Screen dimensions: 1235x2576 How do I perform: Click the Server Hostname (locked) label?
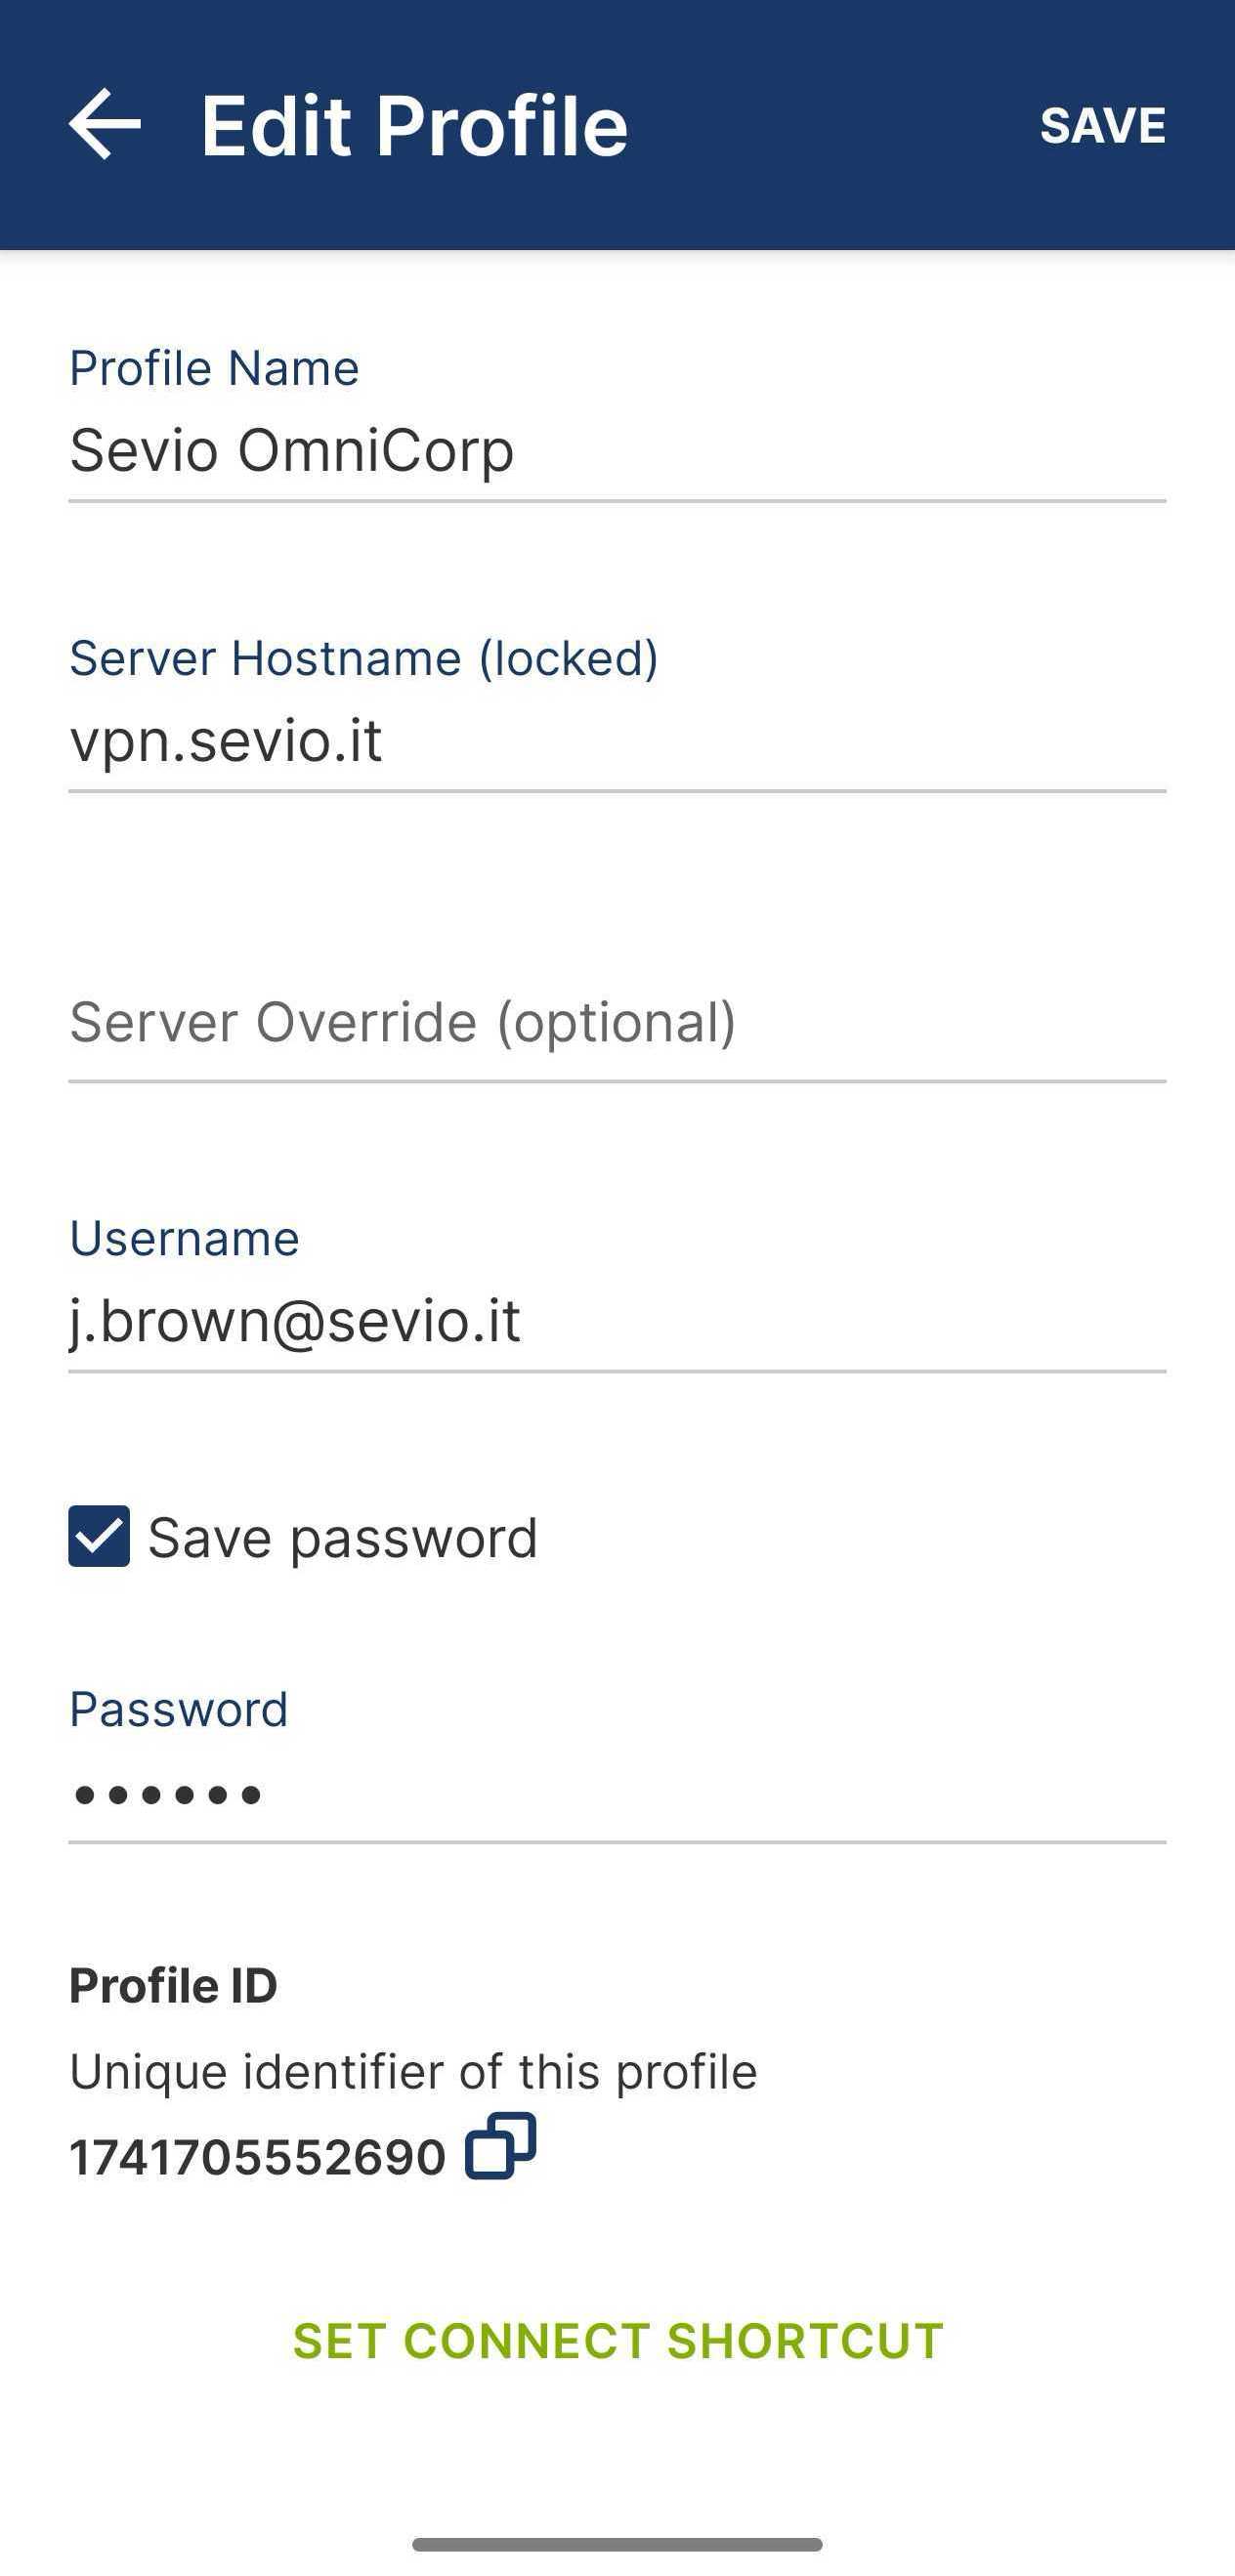pyautogui.click(x=364, y=658)
